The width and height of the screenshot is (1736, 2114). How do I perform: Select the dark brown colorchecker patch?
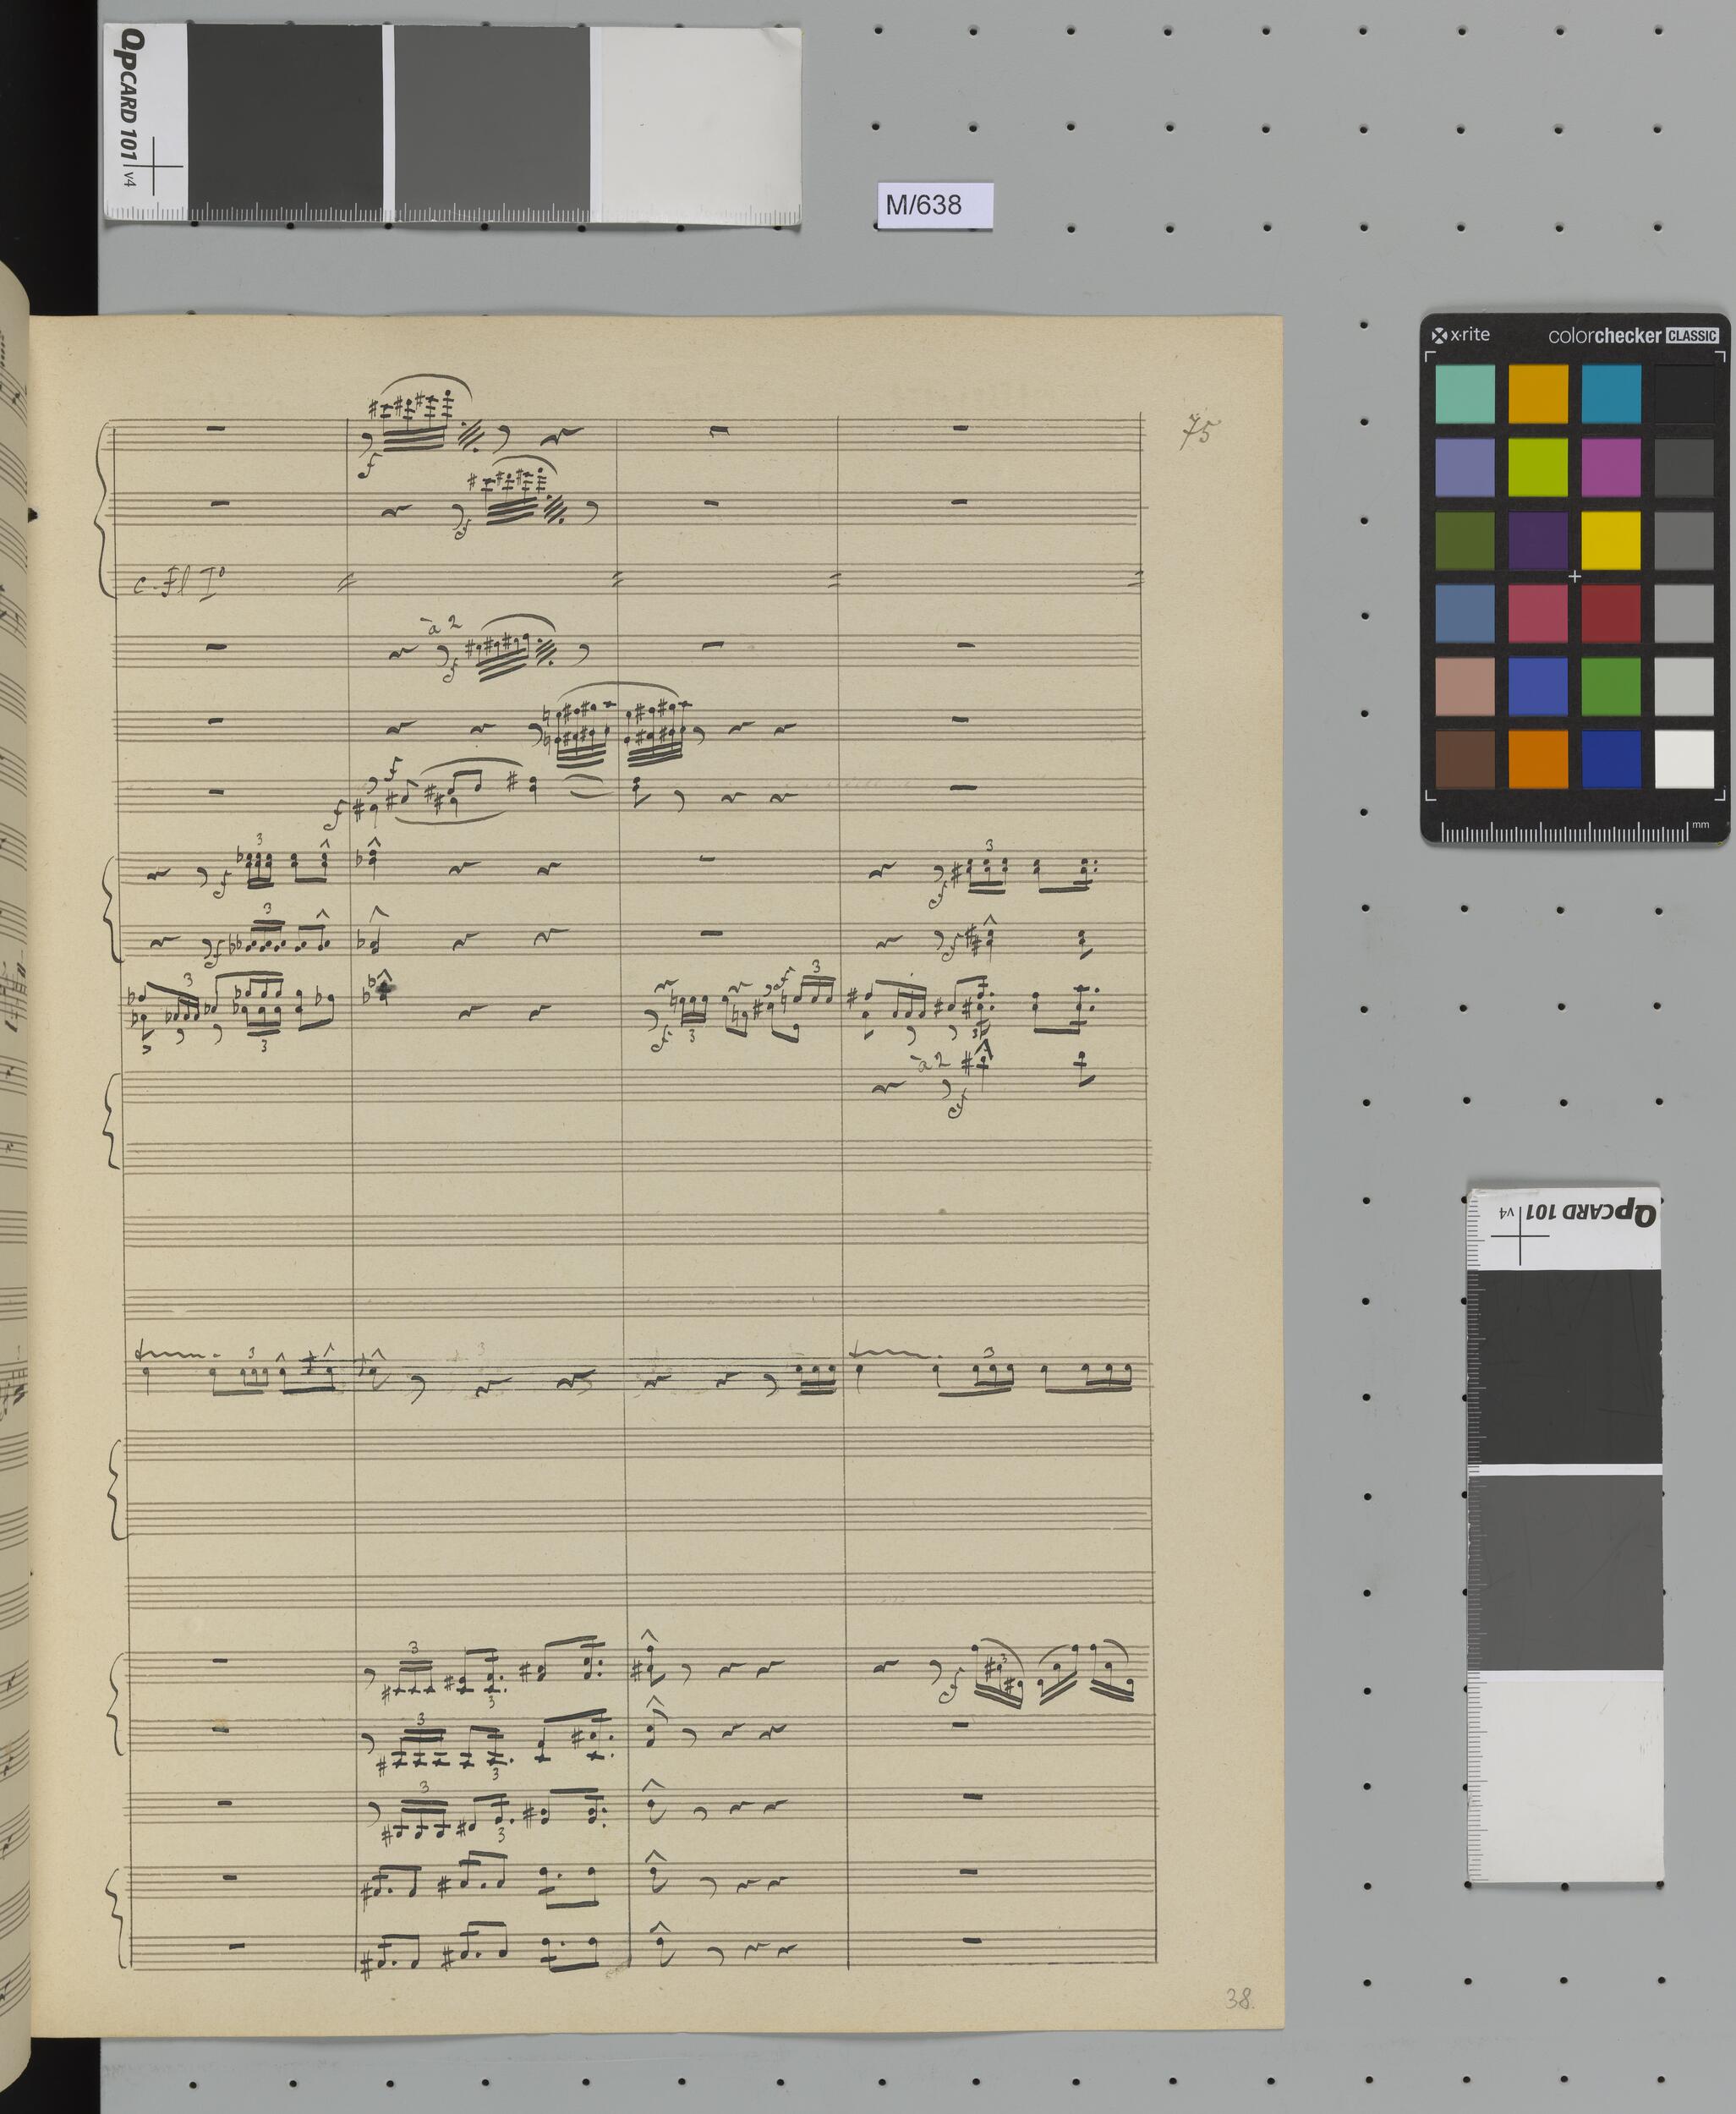pos(1464,759)
